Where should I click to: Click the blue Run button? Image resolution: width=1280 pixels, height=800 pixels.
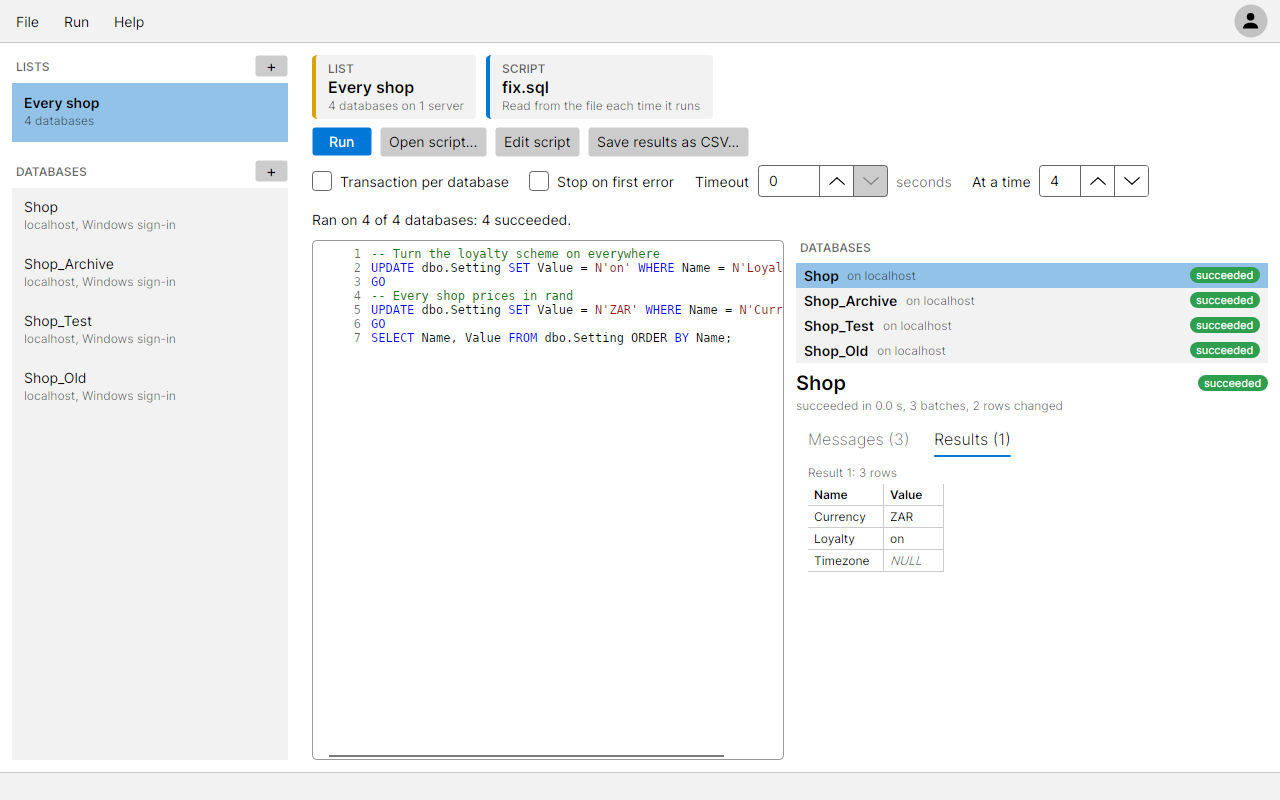point(341,142)
